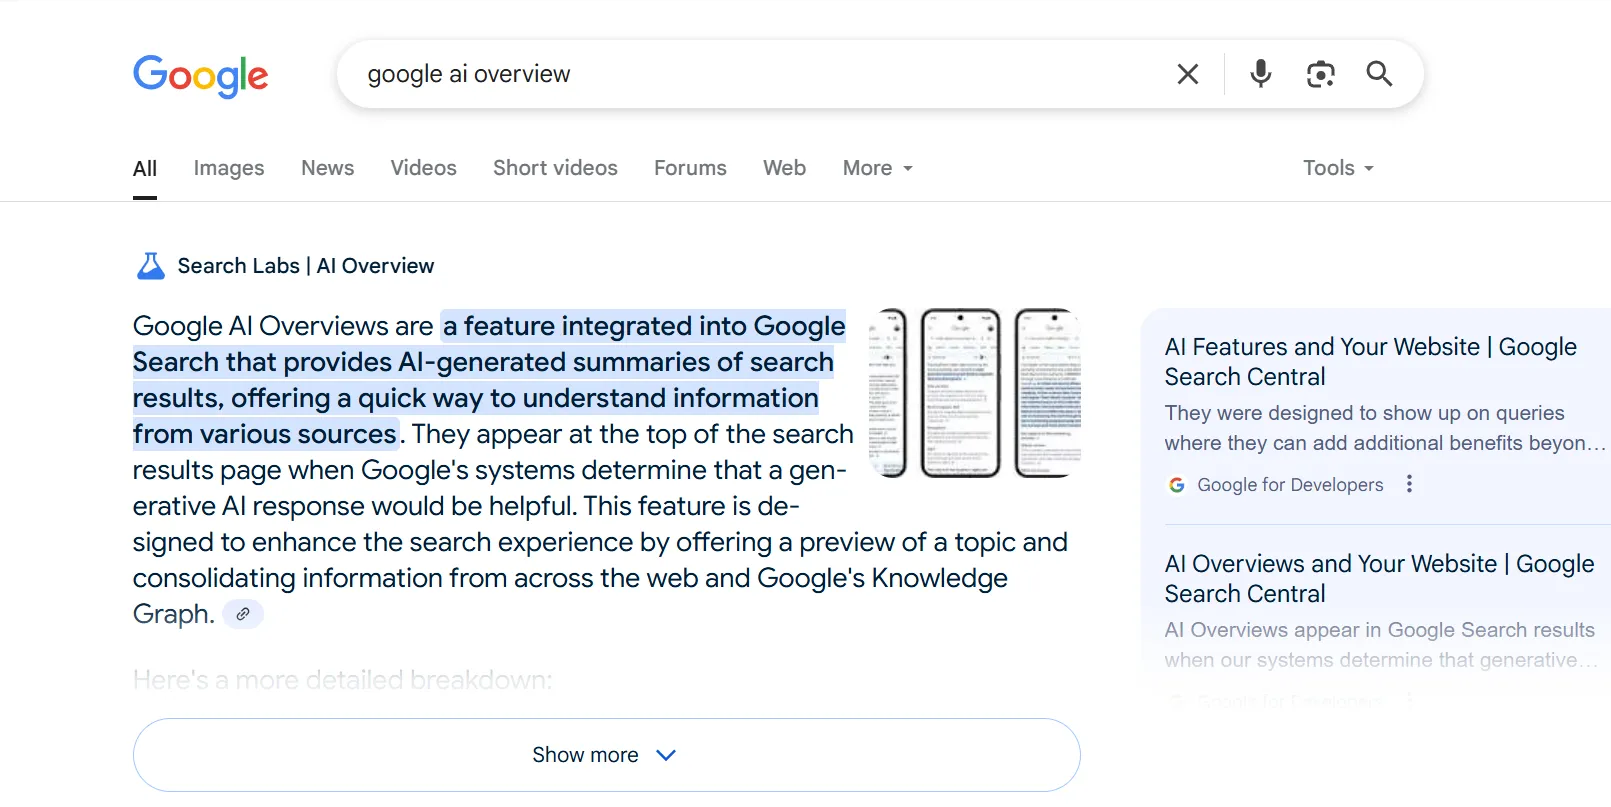
Task: Select the All tab
Action: 145,168
